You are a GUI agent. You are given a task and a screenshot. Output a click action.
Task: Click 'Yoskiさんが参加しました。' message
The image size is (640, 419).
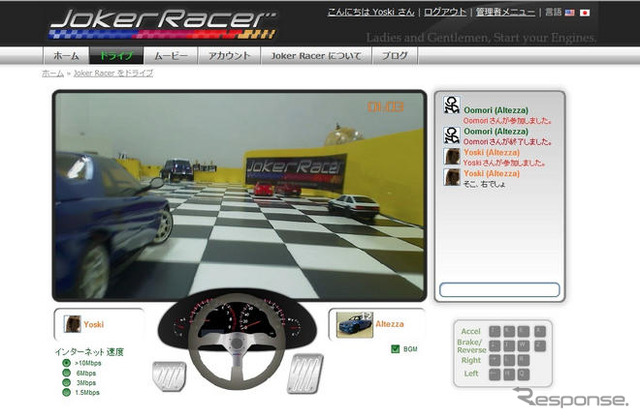point(504,163)
